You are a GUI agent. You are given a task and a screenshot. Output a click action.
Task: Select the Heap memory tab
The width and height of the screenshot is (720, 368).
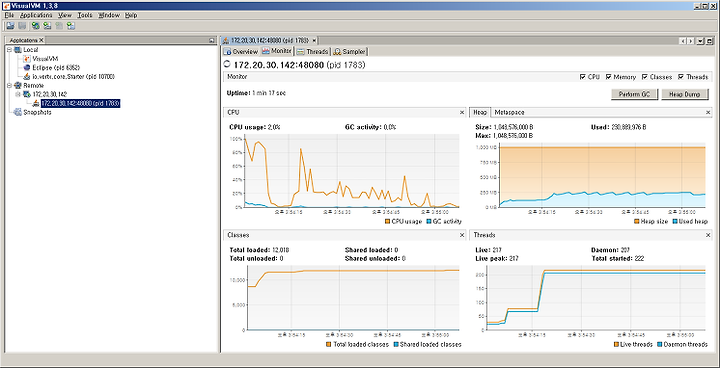pyautogui.click(x=480, y=112)
